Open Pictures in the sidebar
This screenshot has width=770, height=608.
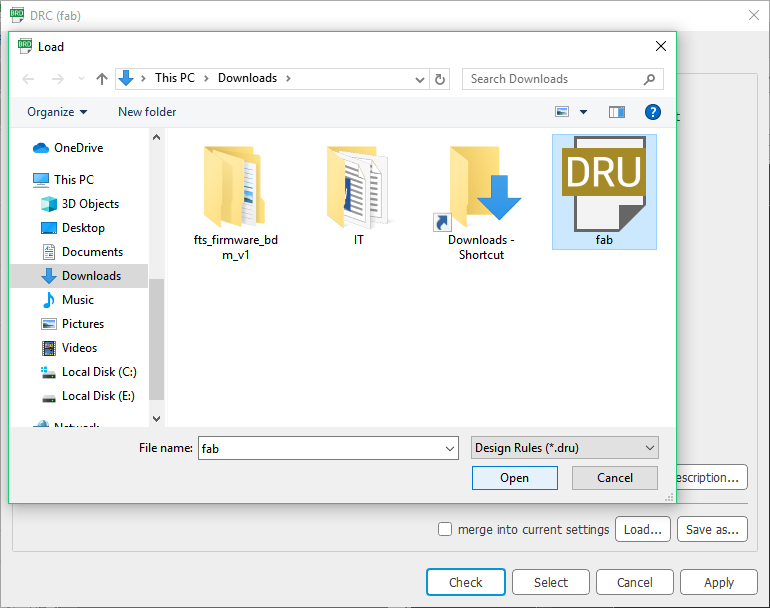click(x=73, y=324)
